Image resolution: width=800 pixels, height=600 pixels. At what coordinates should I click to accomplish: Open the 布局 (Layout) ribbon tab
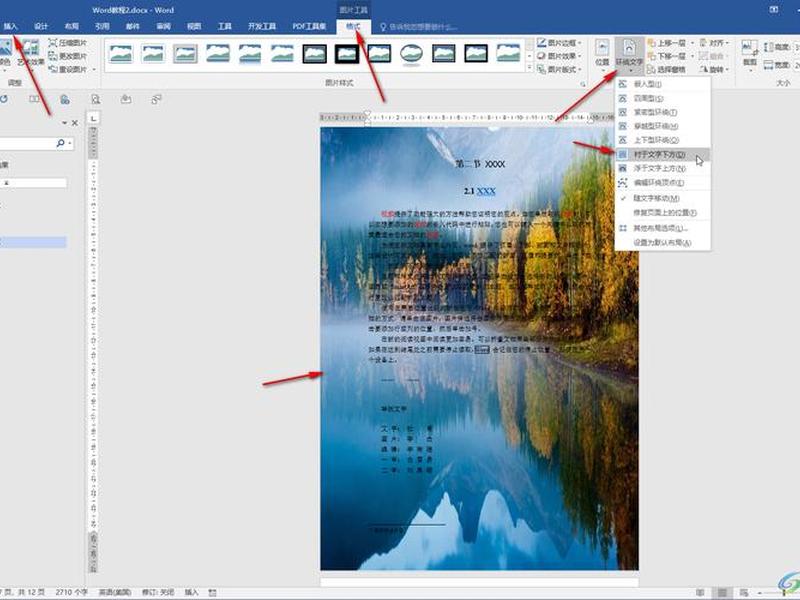tap(72, 27)
